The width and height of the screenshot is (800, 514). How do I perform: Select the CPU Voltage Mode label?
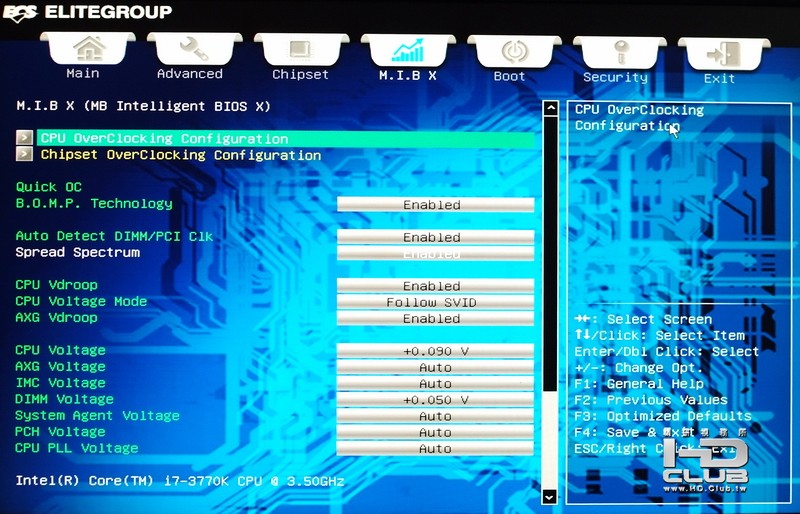click(x=81, y=301)
